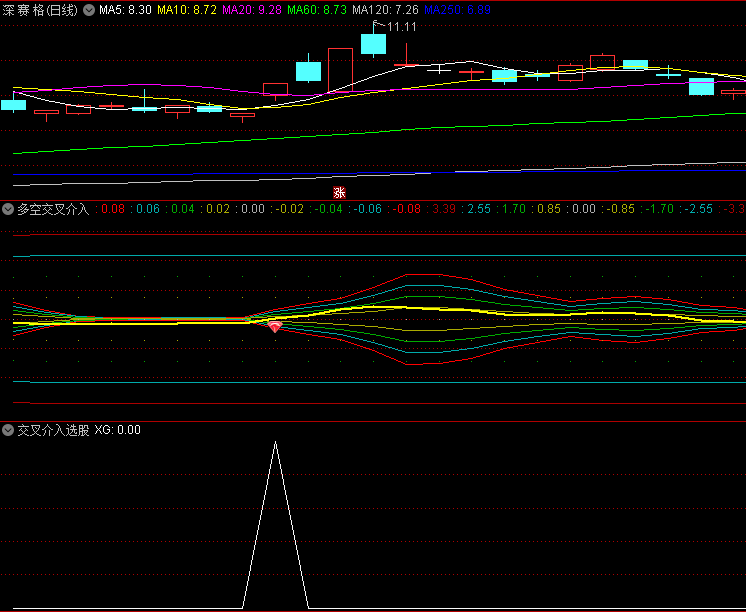The image size is (746, 612).
Task: Select the MA120: 7.26 label
Action: tap(385, 9)
